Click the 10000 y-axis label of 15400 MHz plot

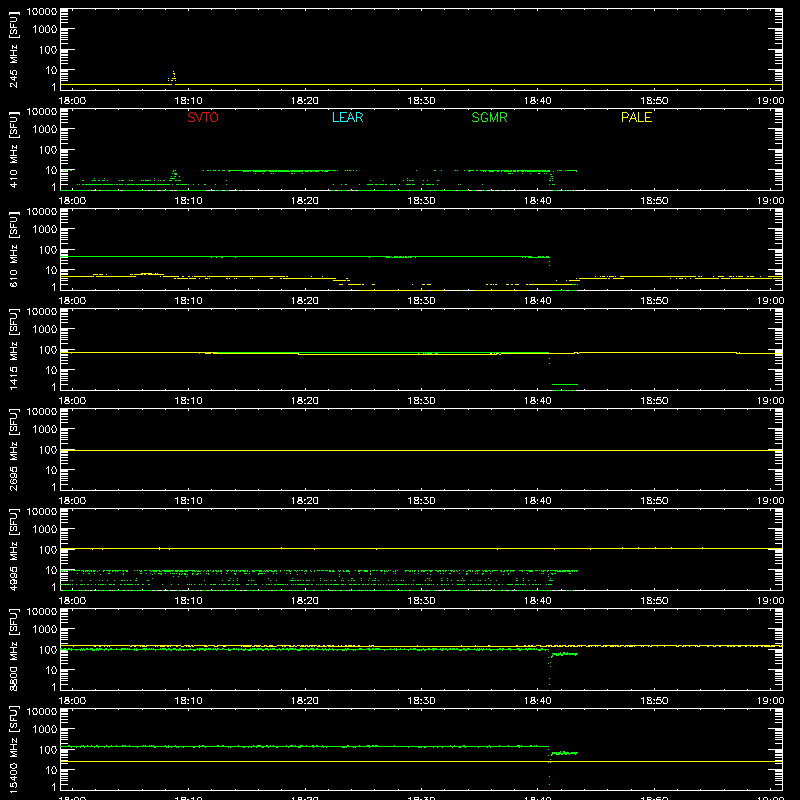pyautogui.click(x=42, y=712)
